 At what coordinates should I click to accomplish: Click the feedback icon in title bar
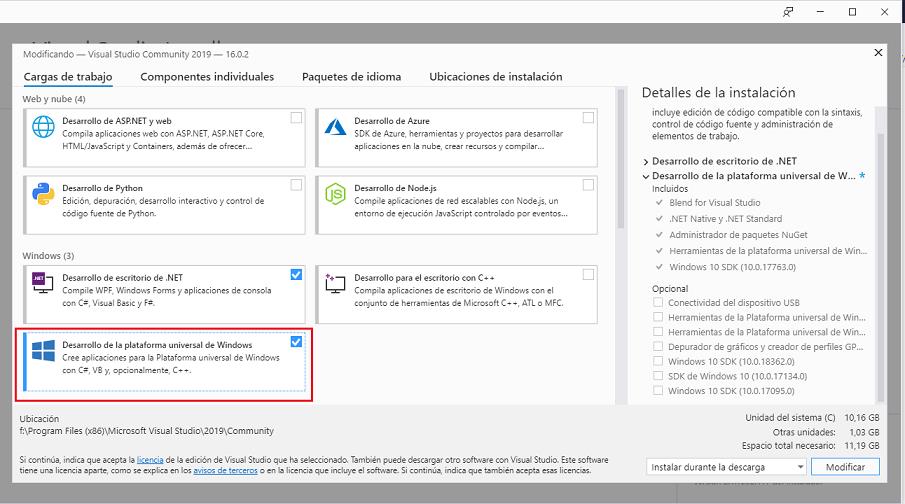[x=788, y=12]
